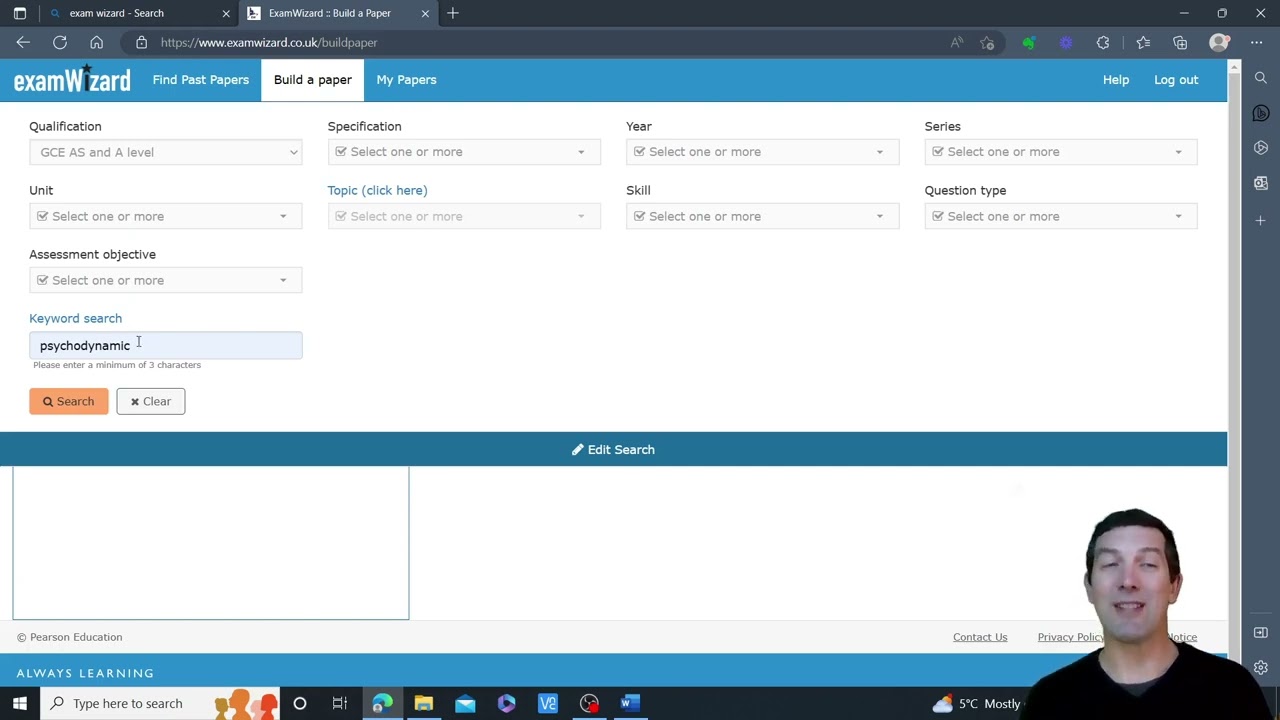The width and height of the screenshot is (1280, 720).
Task: Close the ExamWizard Build a Paper tab
Action: [425, 14]
